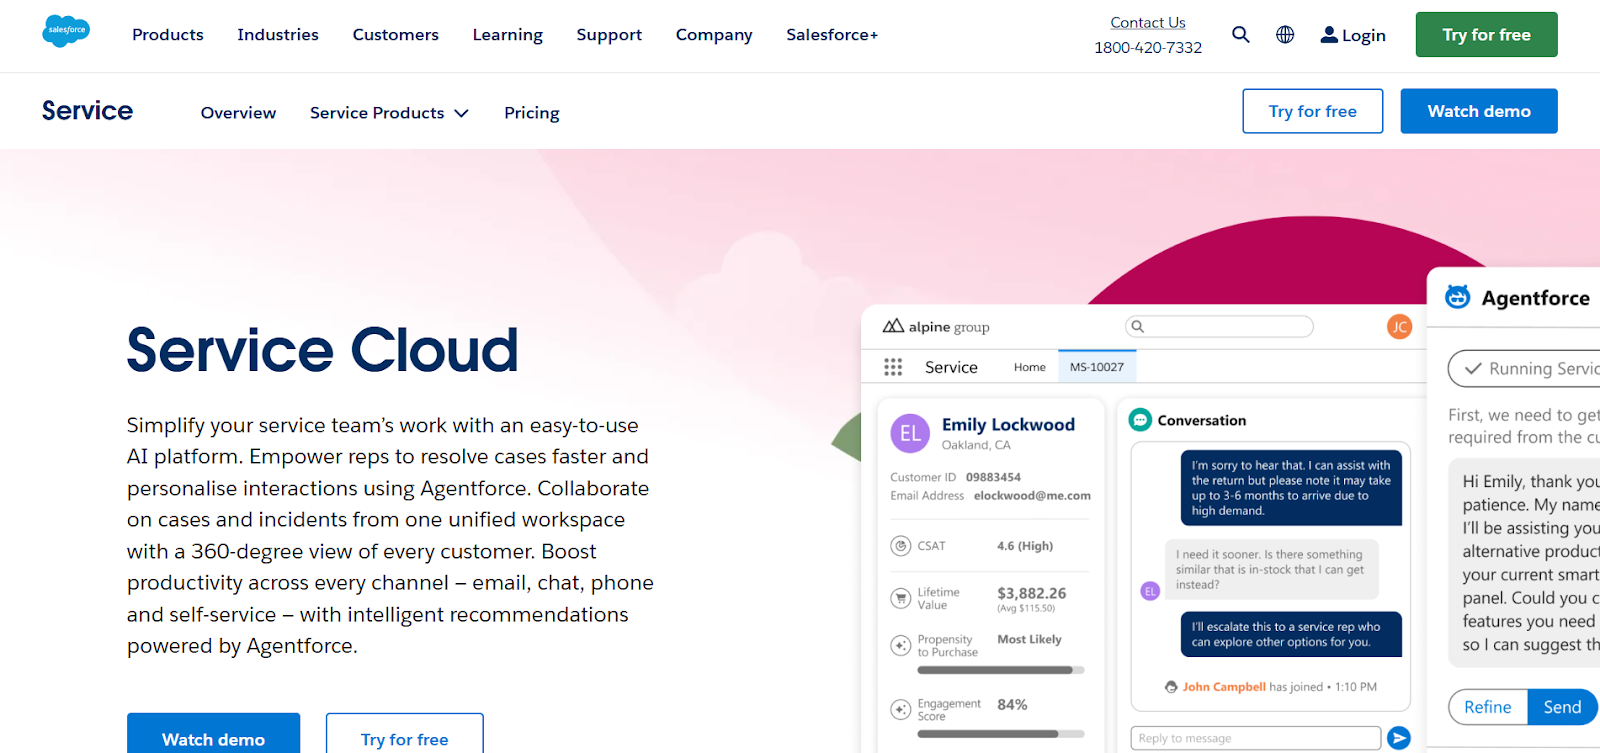
Task: Click the 84% engagement score value
Action: [x=1012, y=705]
